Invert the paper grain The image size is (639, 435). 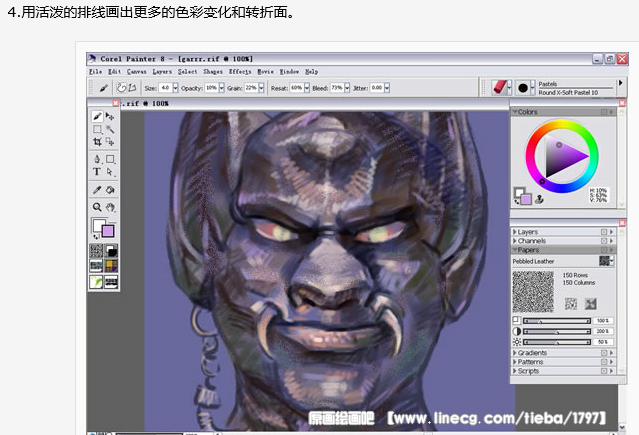tap(591, 303)
